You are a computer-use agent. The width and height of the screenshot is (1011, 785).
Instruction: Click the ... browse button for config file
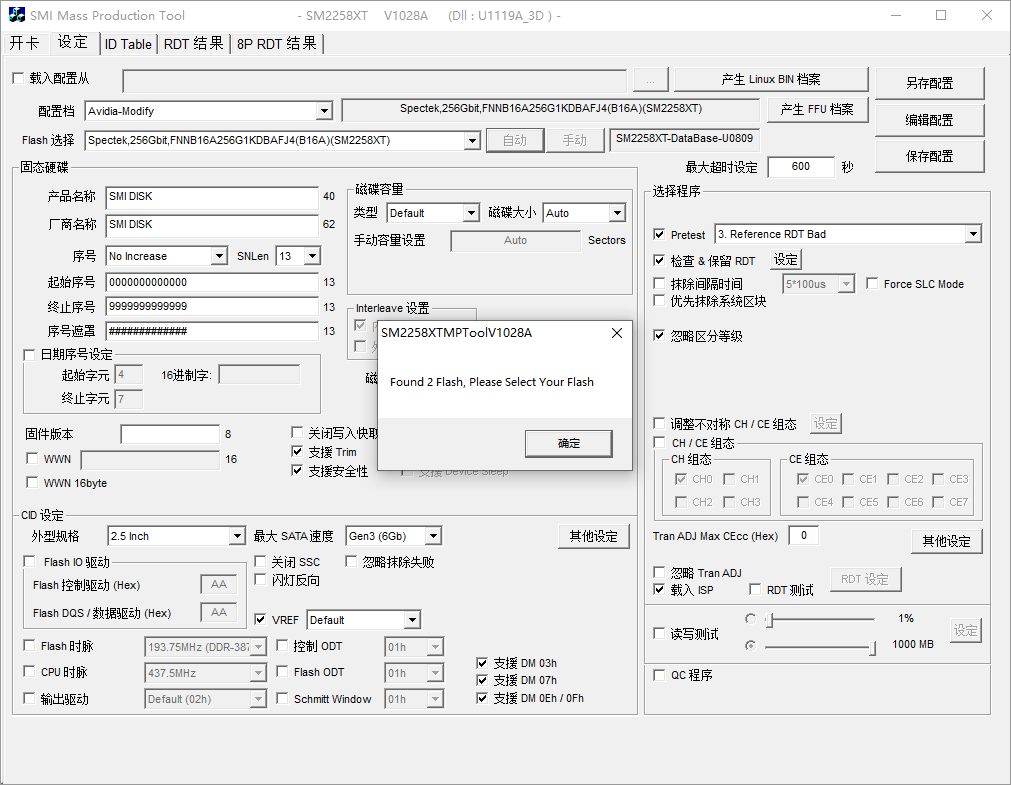point(650,81)
